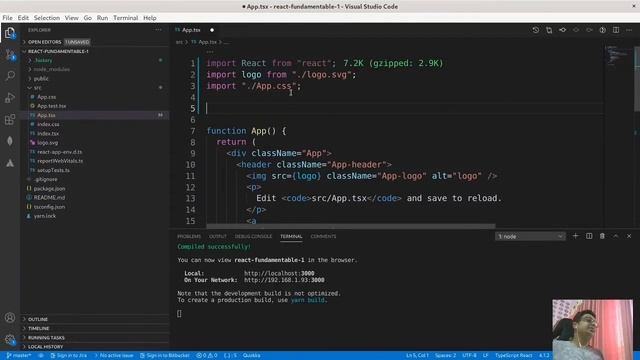Switch to the Problems panel tab
The image size is (640, 360).
coord(189,236)
